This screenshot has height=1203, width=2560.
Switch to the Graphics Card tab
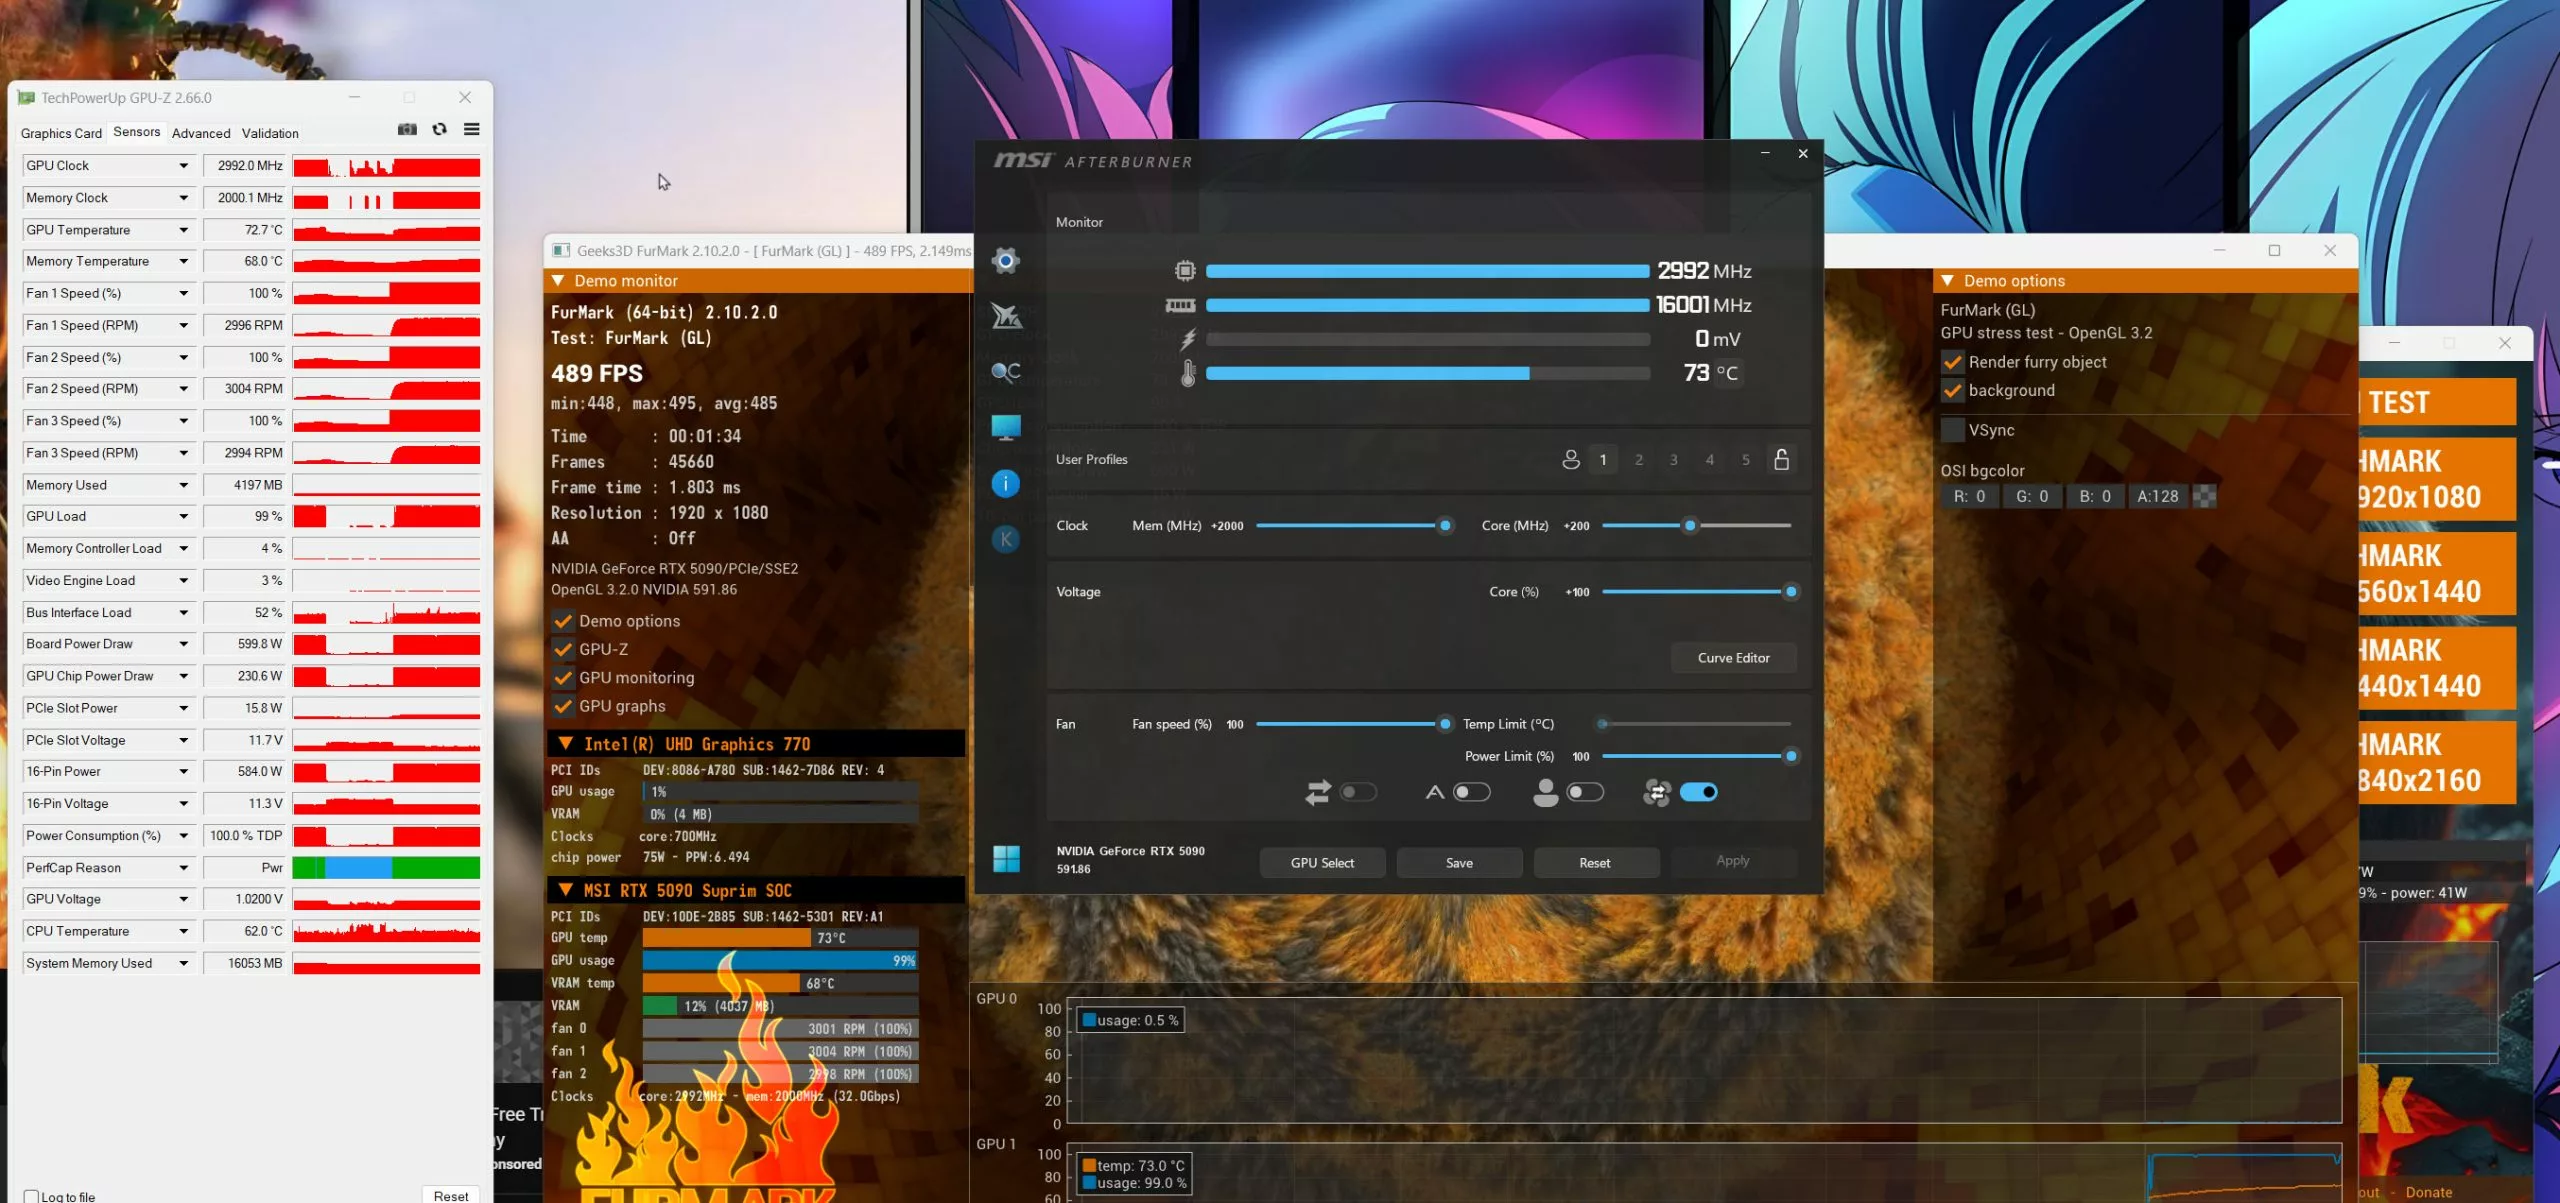[x=60, y=132]
